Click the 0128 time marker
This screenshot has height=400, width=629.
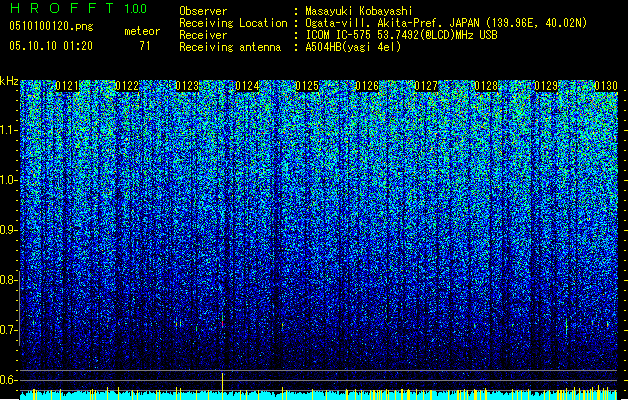tap(486, 86)
